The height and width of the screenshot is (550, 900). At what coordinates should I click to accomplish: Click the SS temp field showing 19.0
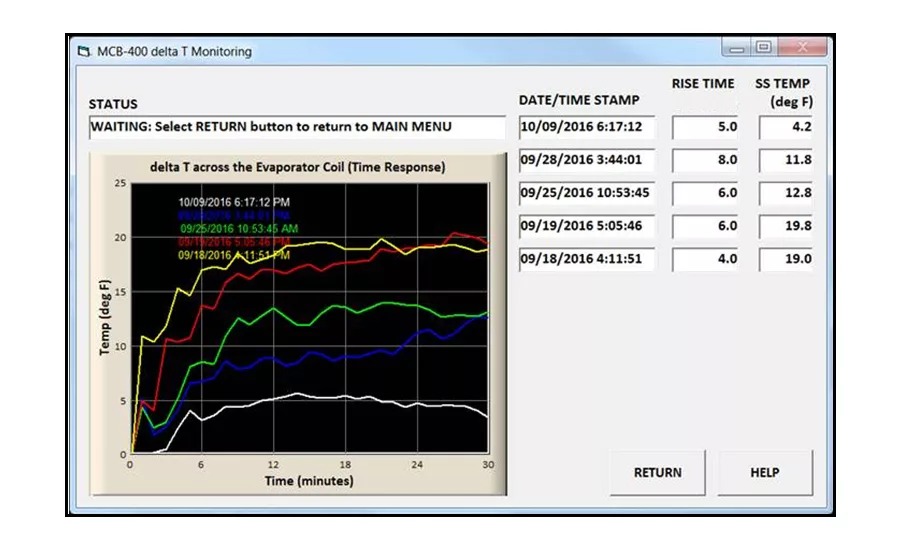tap(786, 259)
